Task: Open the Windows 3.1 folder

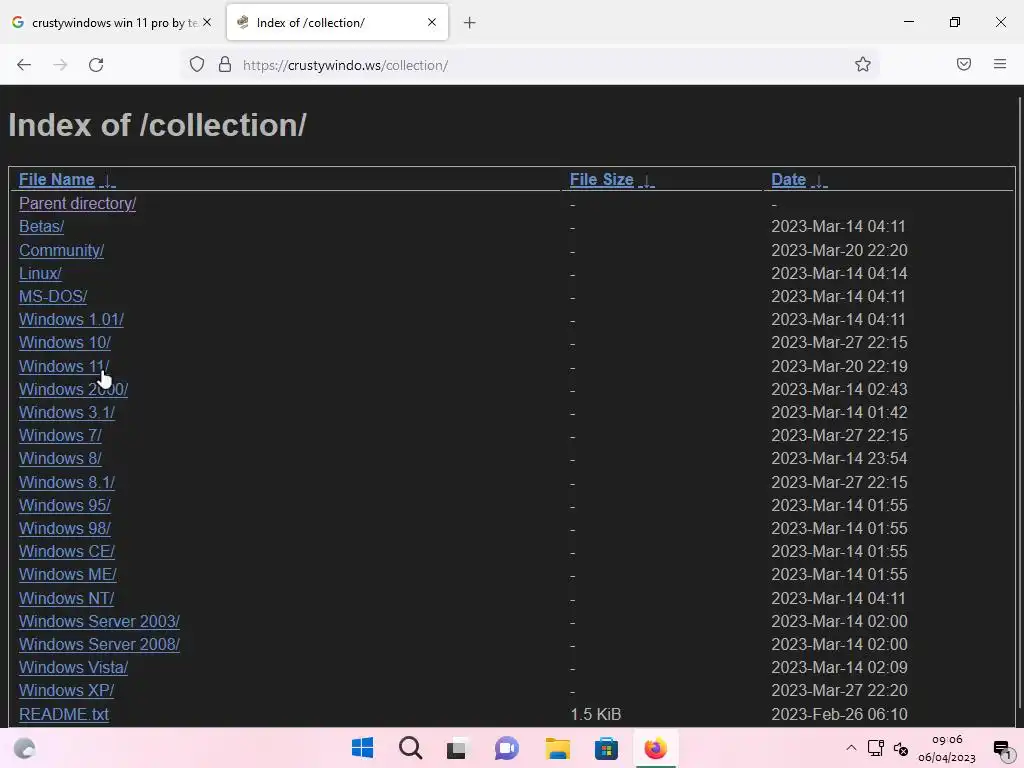Action: coord(67,413)
